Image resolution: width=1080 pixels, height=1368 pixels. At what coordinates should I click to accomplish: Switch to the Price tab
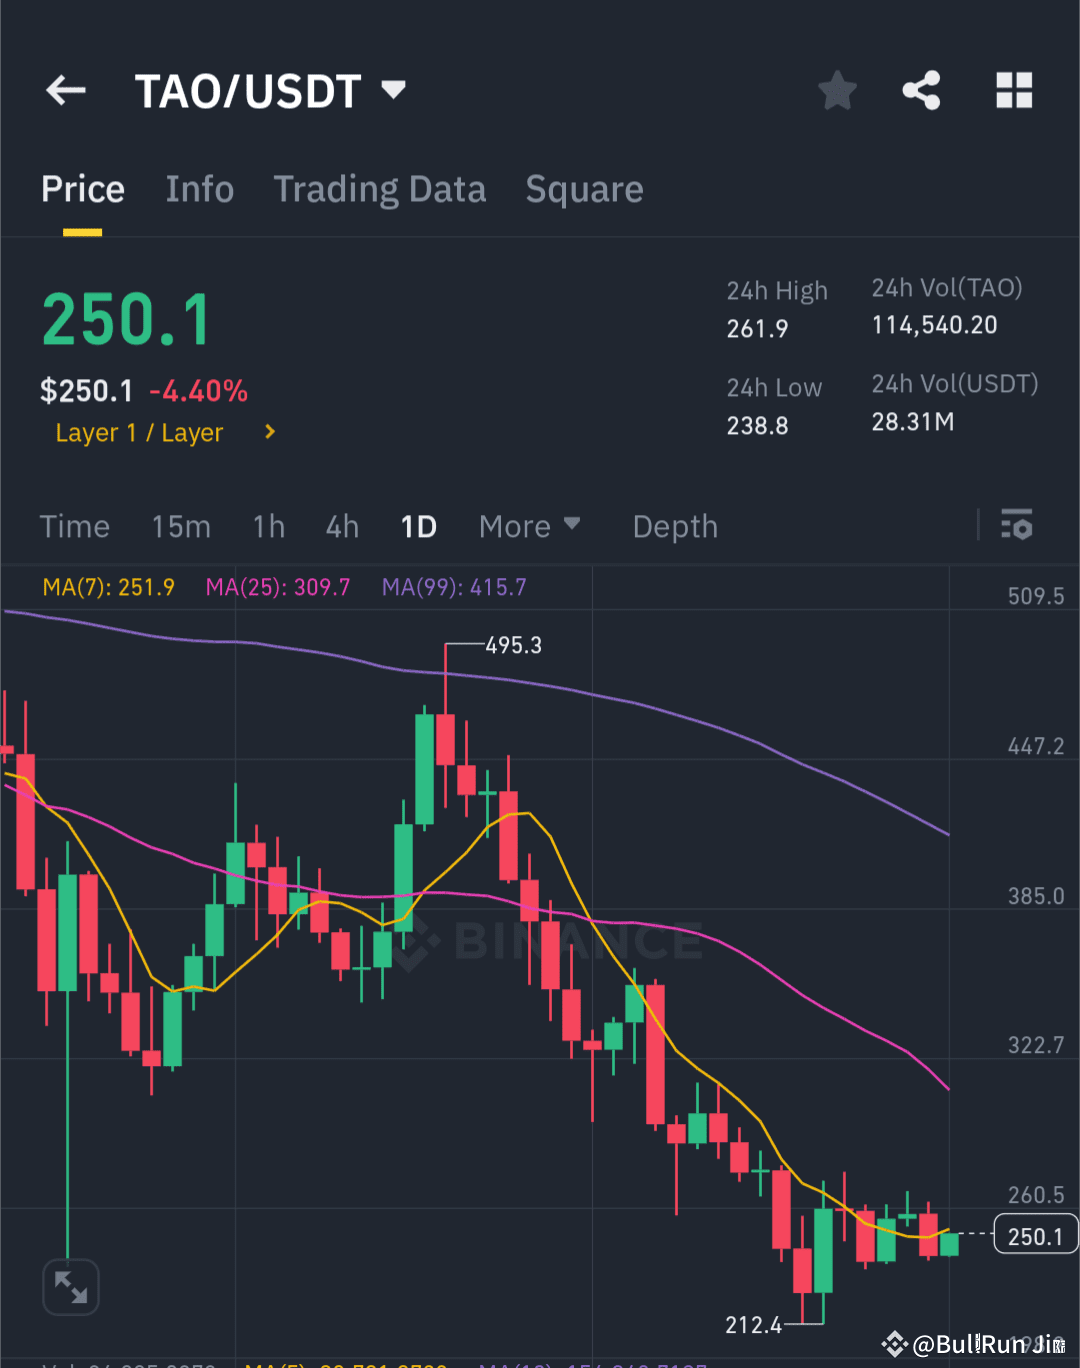click(83, 190)
